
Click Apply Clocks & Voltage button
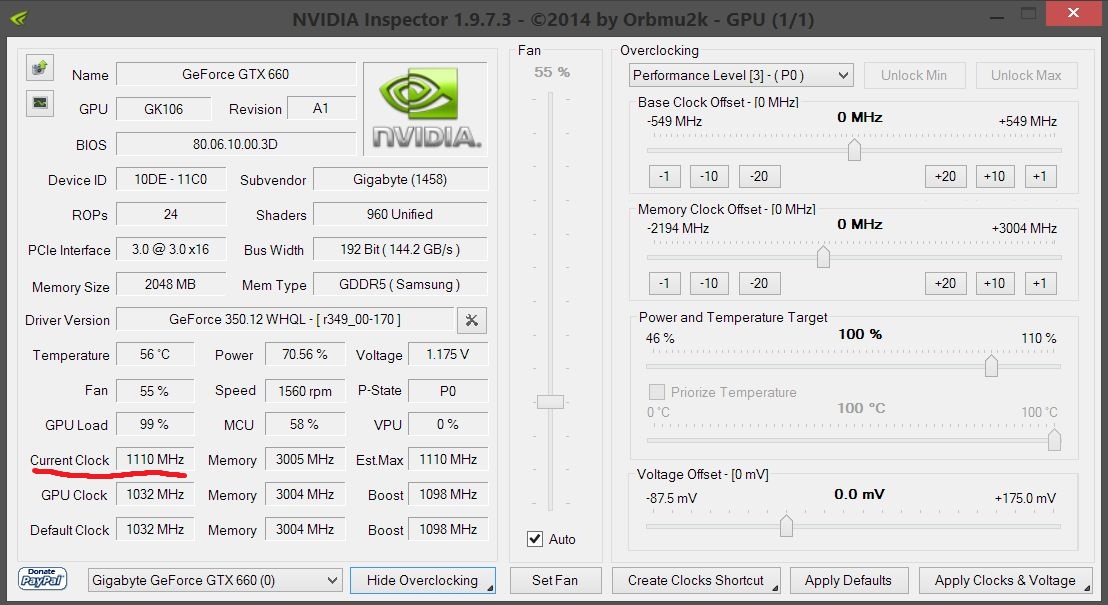click(1005, 580)
